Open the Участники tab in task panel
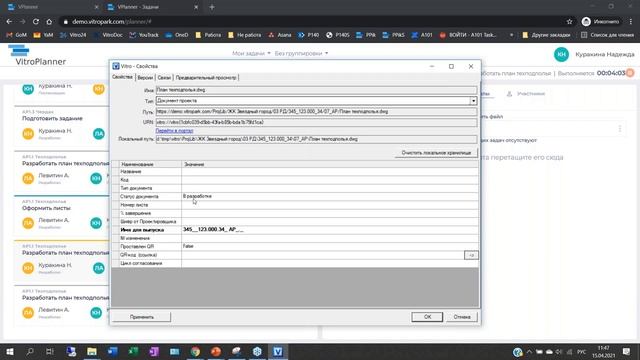The image size is (640, 360). pos(526,94)
